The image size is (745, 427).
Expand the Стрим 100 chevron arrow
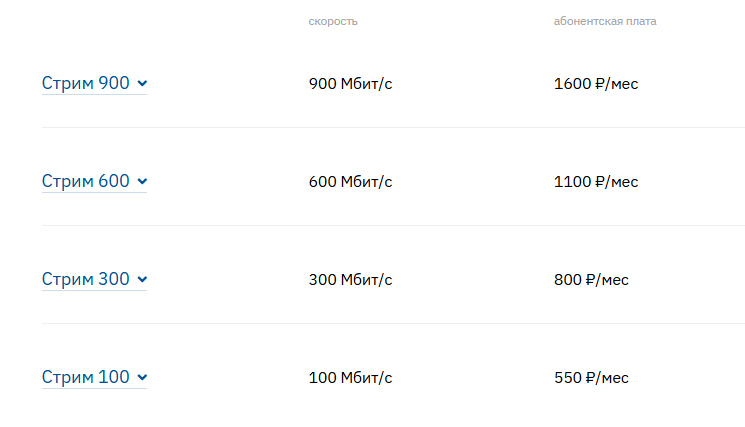[x=142, y=378]
